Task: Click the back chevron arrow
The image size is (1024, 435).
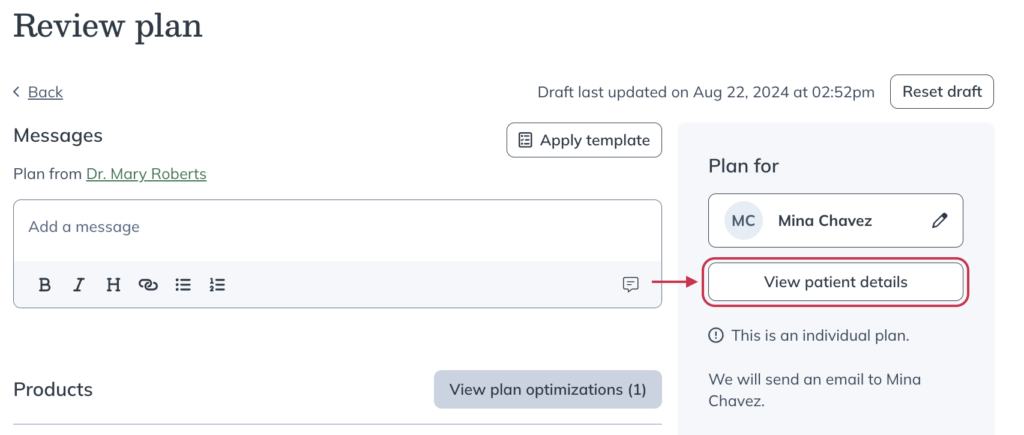Action: coord(17,92)
